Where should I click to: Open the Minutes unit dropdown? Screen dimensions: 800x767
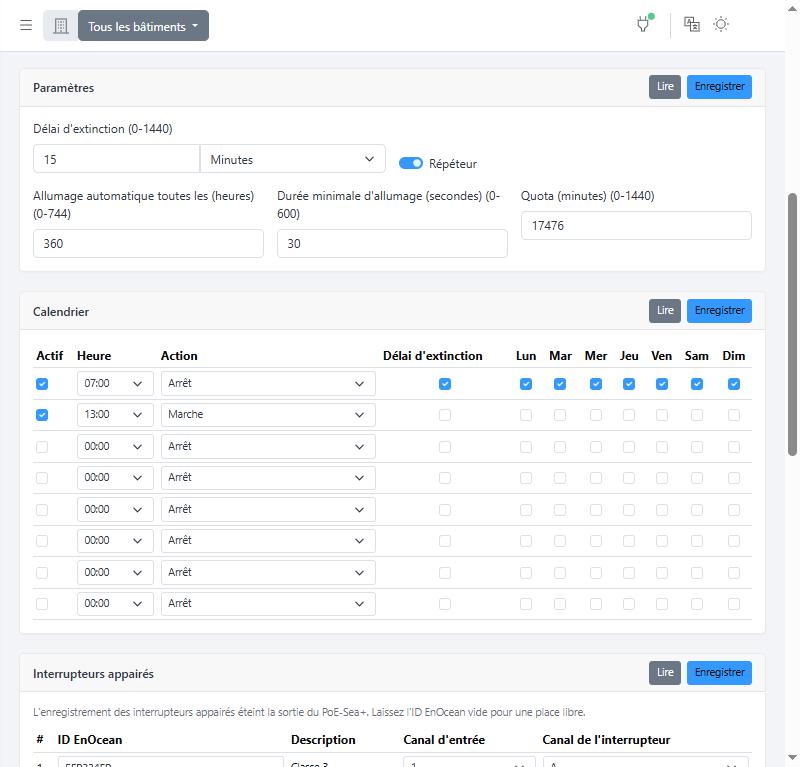(x=292, y=159)
